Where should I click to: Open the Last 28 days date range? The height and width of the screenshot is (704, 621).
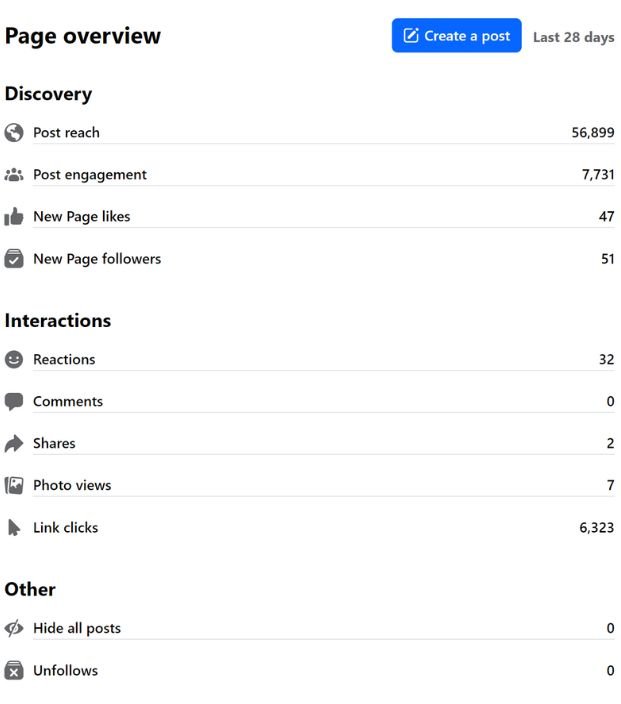point(573,37)
